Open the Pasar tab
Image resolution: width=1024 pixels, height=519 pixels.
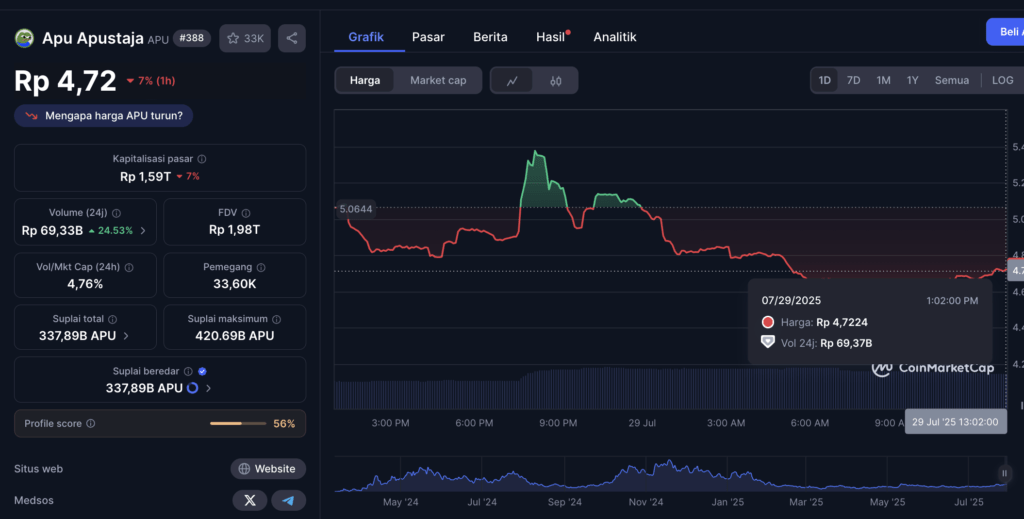(428, 37)
